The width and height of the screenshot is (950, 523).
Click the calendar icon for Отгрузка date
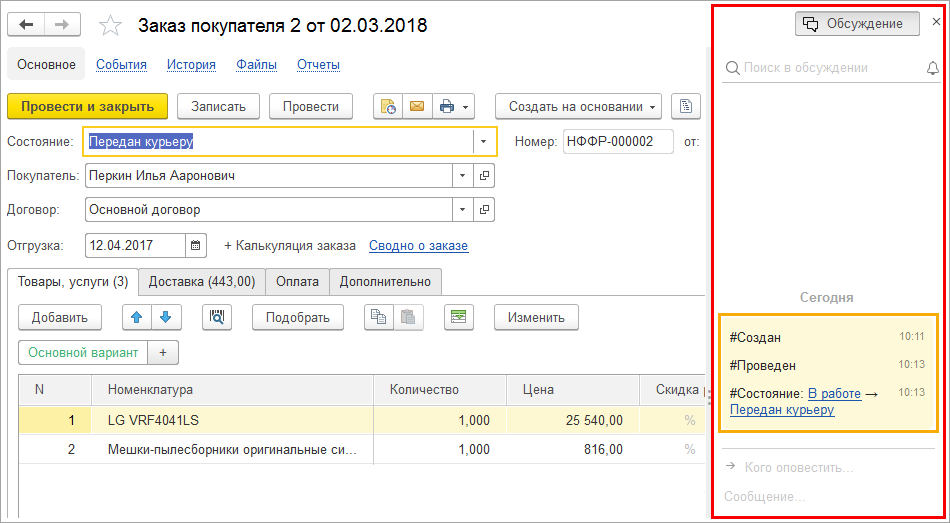pyautogui.click(x=197, y=245)
